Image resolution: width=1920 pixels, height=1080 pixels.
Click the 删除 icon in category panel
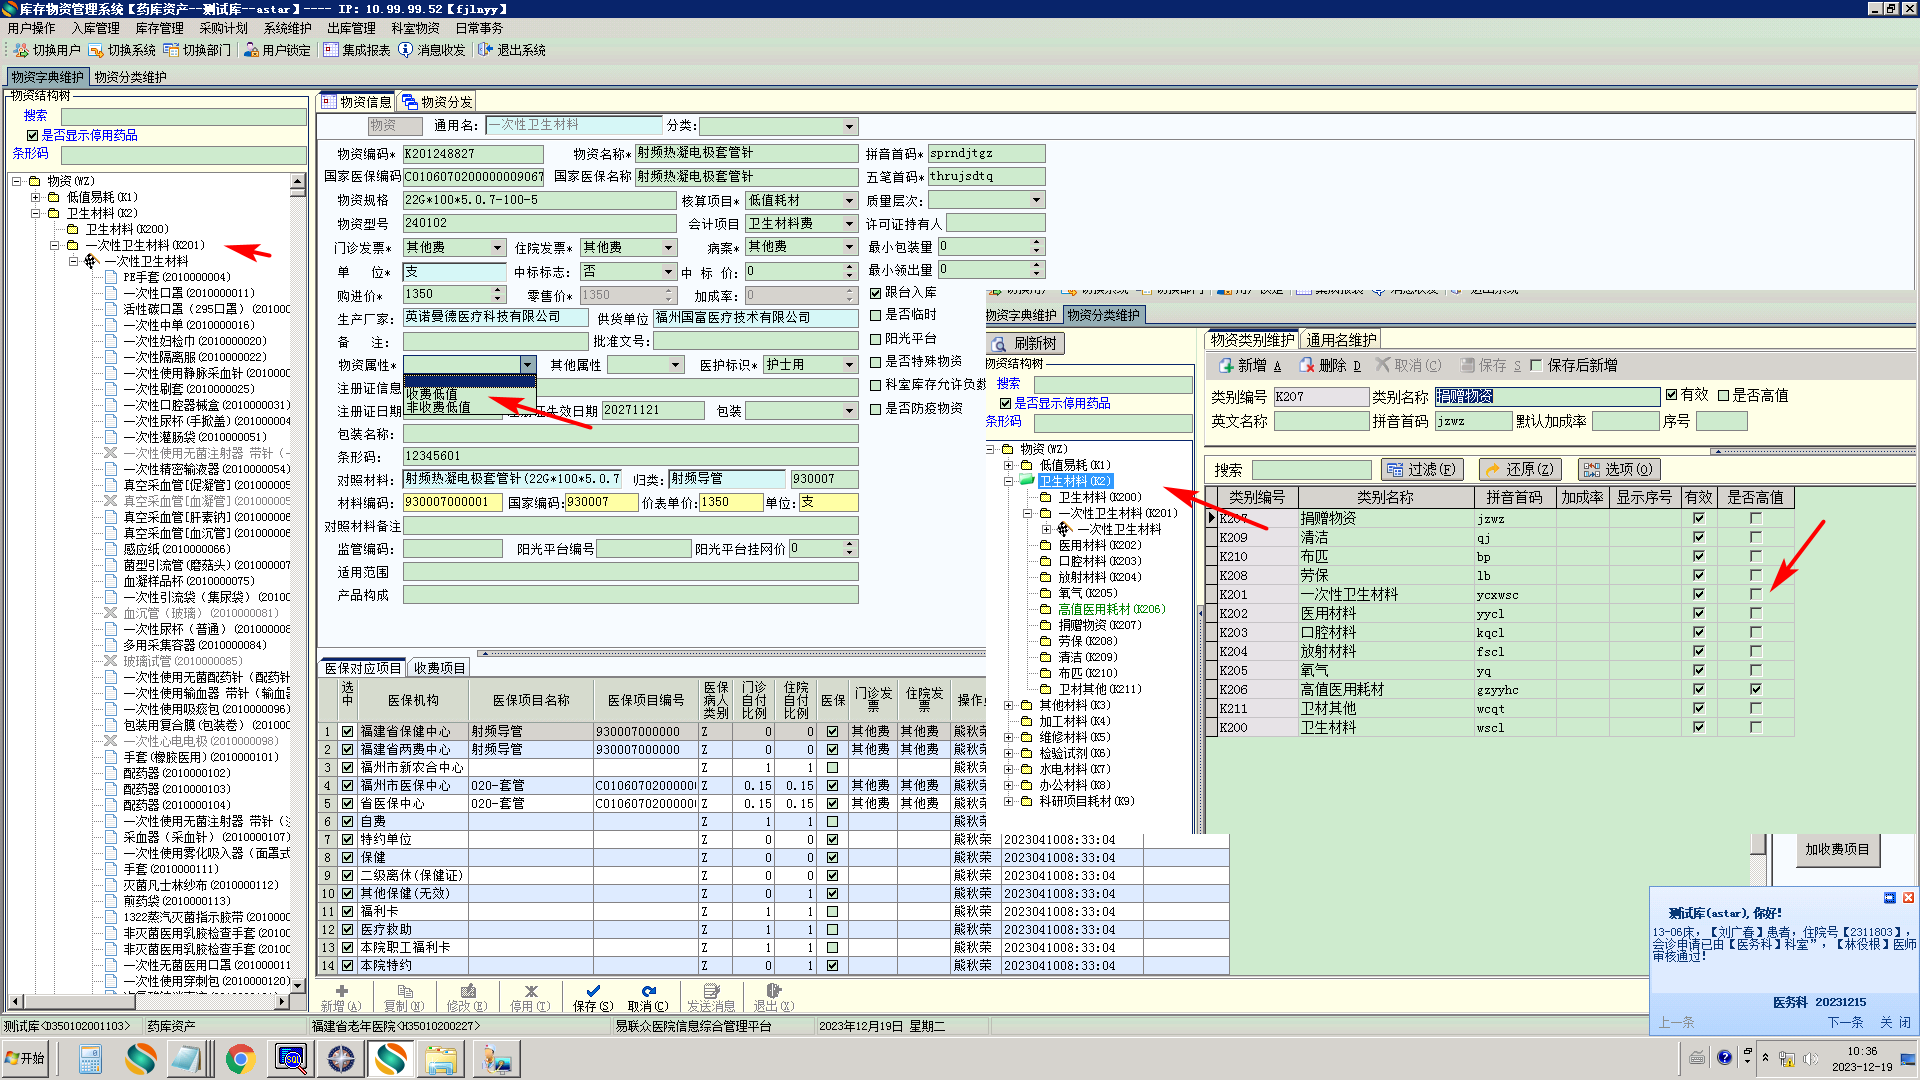pyautogui.click(x=1306, y=366)
